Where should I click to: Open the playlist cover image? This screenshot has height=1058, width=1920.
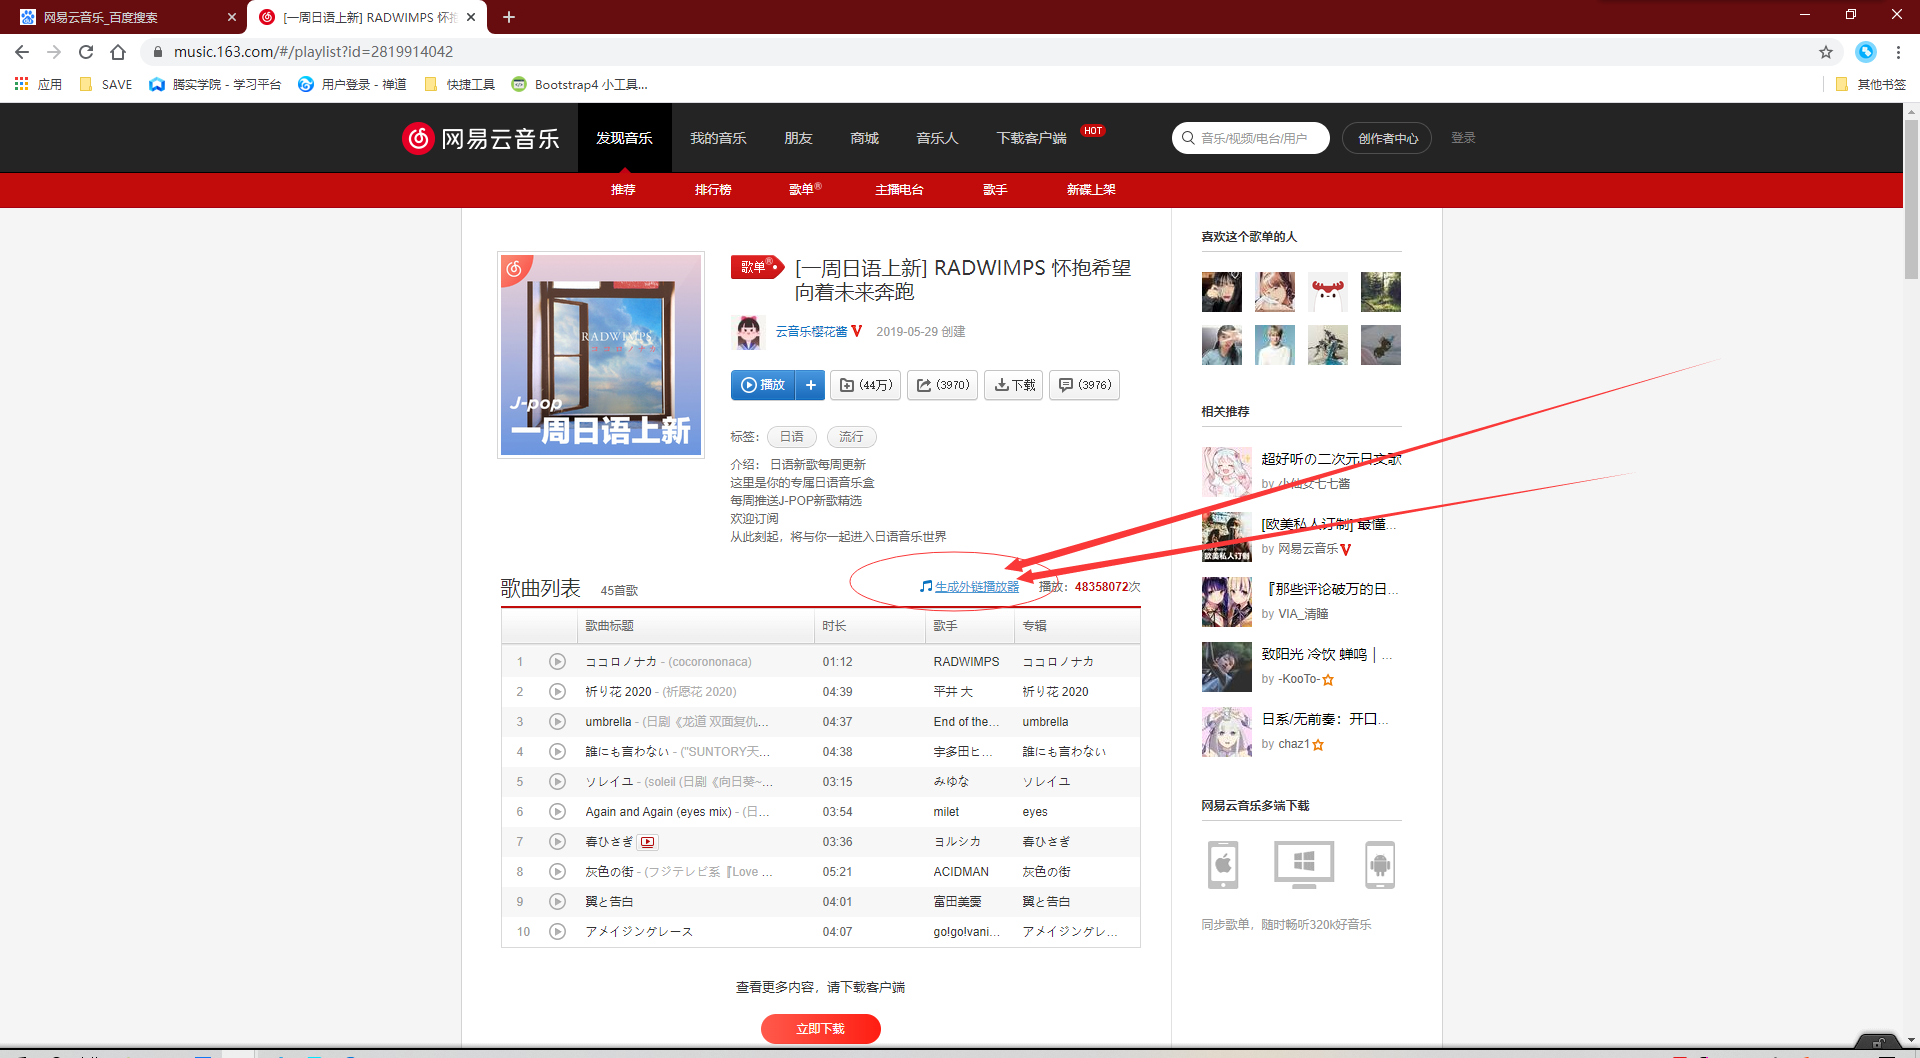coord(601,355)
